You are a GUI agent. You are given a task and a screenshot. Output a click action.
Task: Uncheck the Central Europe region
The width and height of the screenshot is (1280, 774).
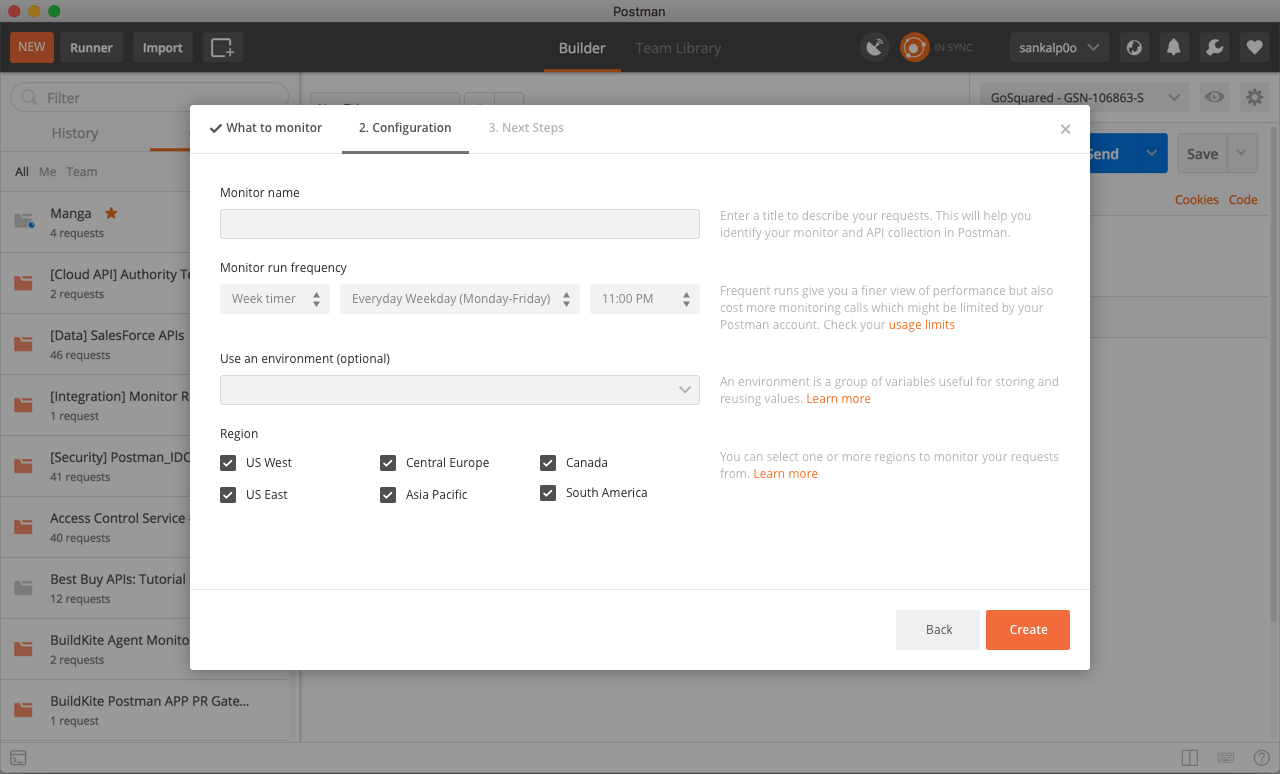pos(388,463)
